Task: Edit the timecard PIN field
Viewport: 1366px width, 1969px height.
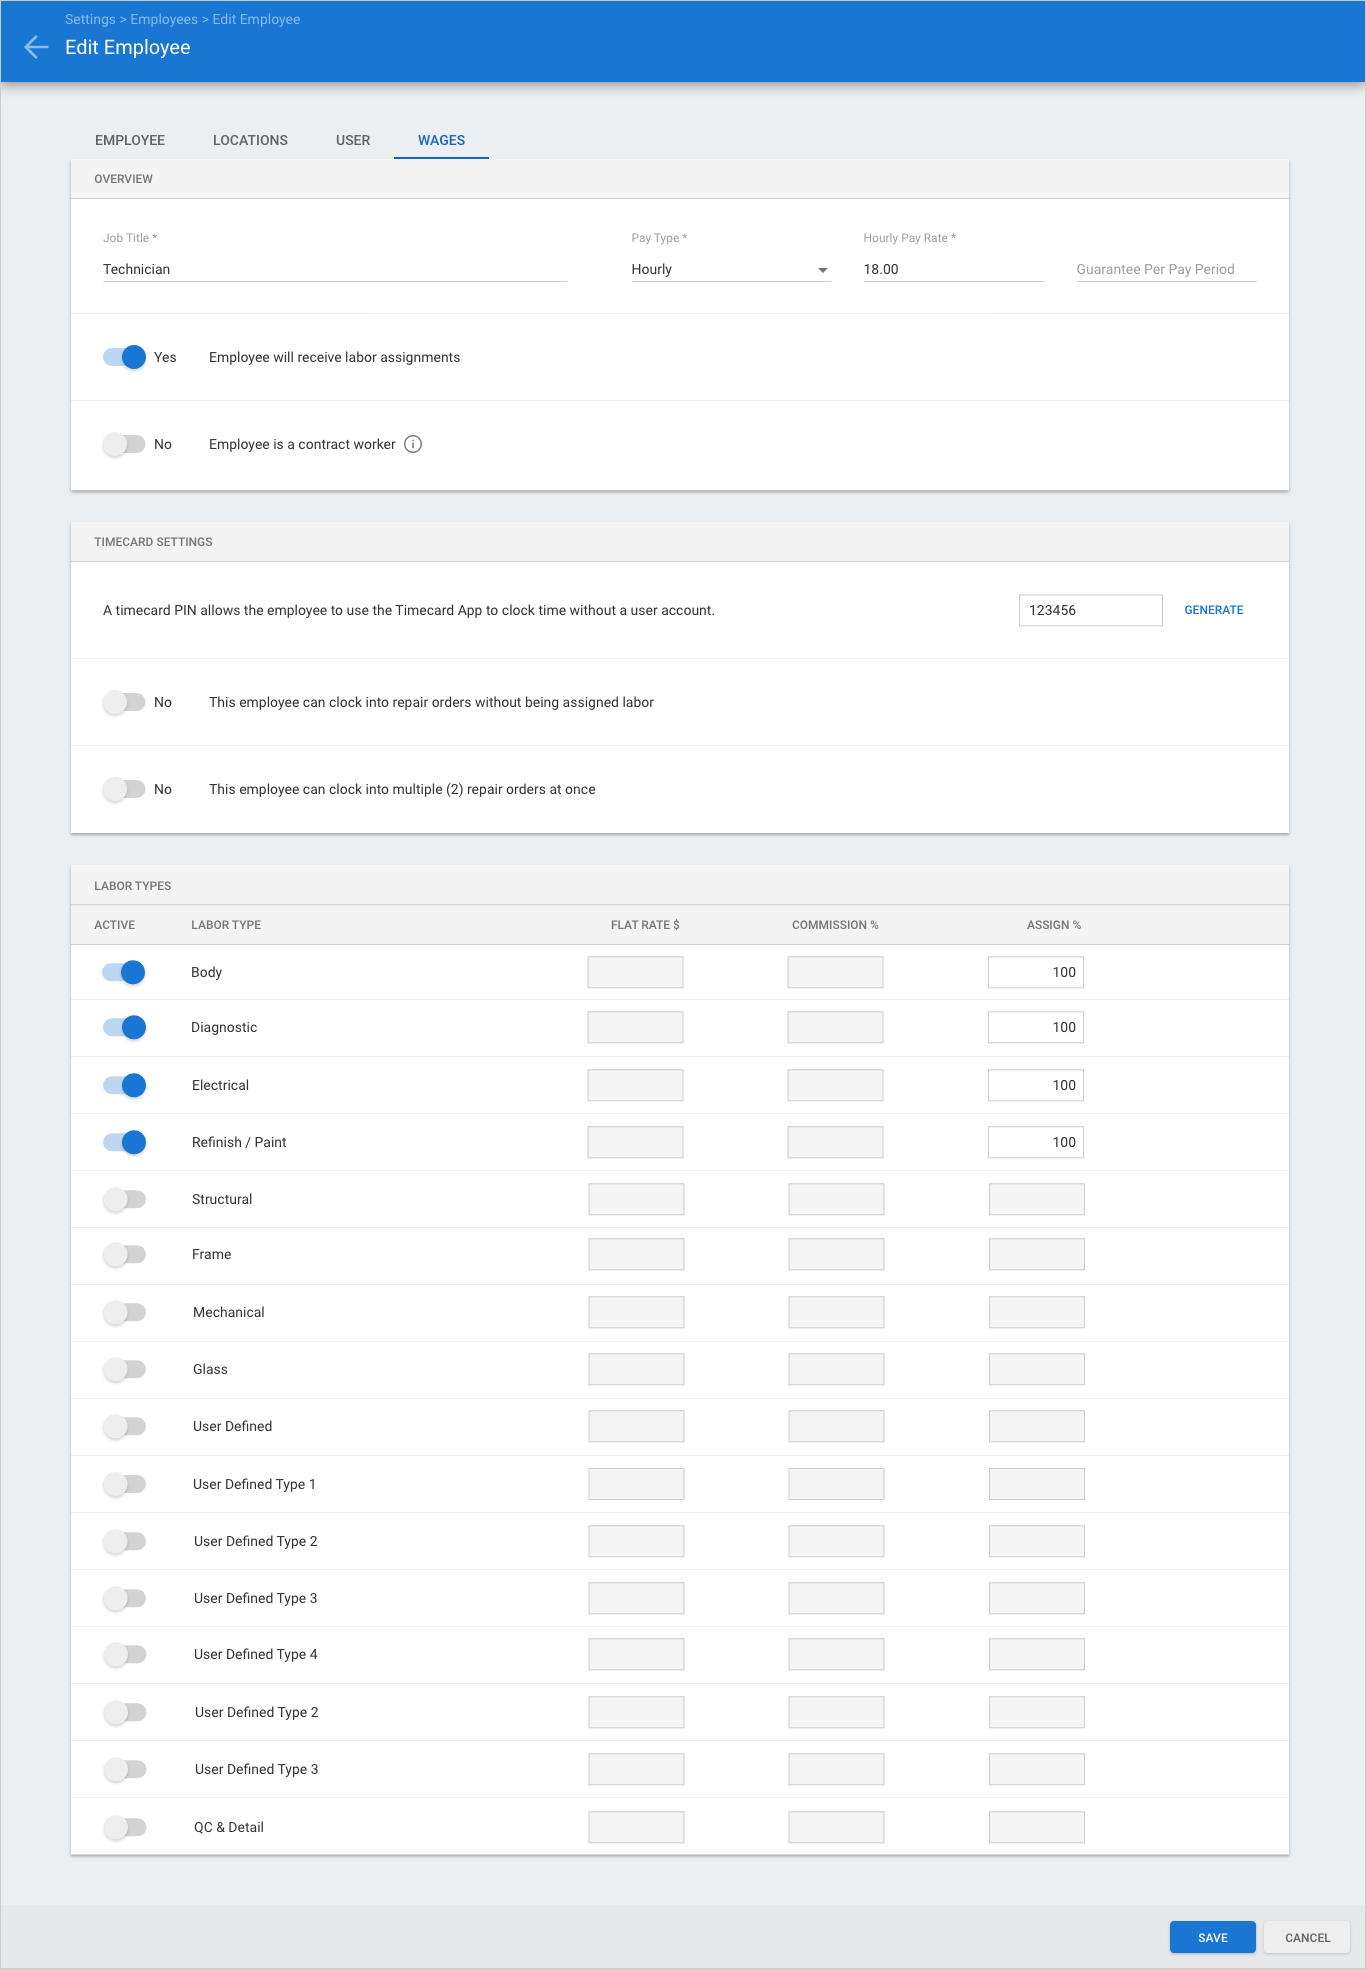Action: pos(1090,610)
